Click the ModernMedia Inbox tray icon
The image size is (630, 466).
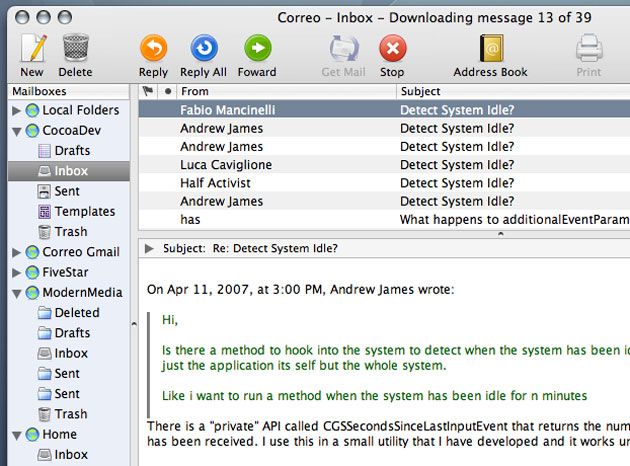(44, 353)
